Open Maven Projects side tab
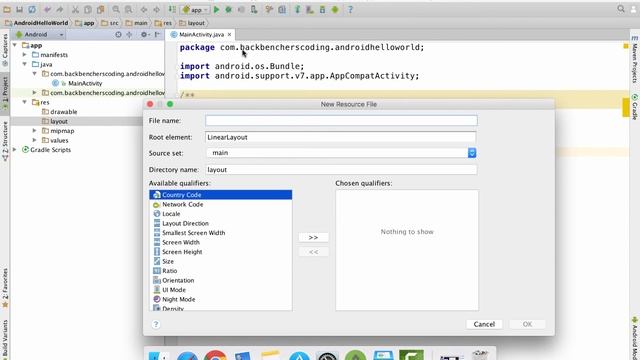640x360 pixels. click(635, 60)
